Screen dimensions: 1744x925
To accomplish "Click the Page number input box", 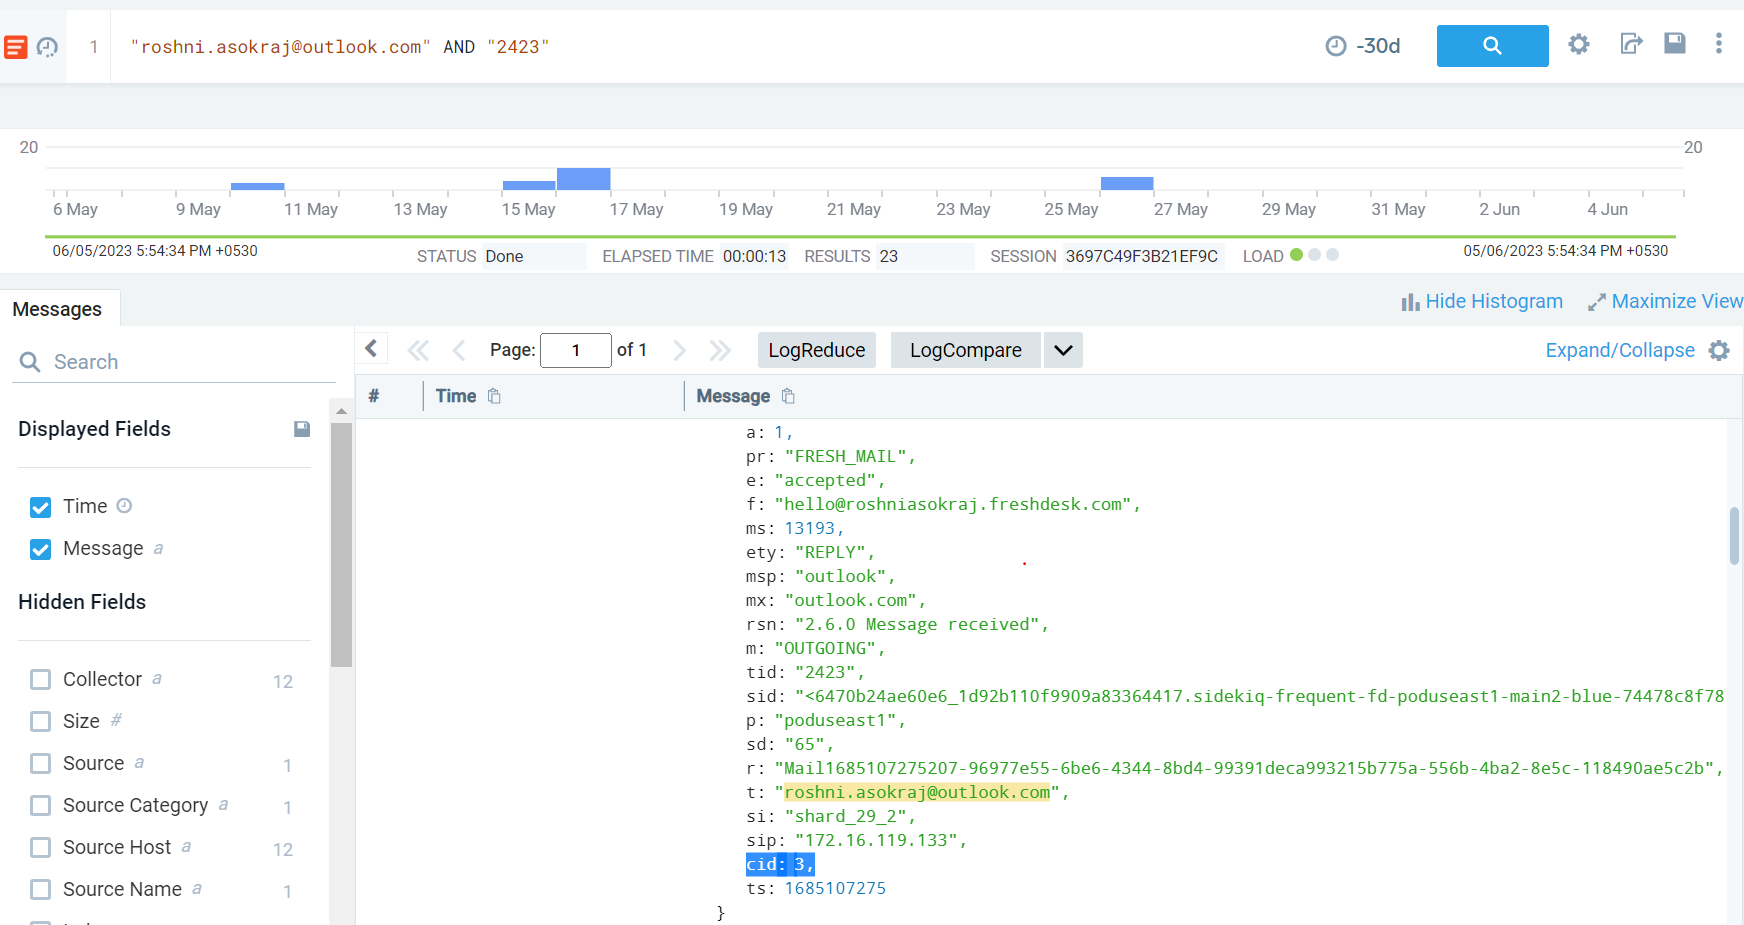I will click(576, 350).
